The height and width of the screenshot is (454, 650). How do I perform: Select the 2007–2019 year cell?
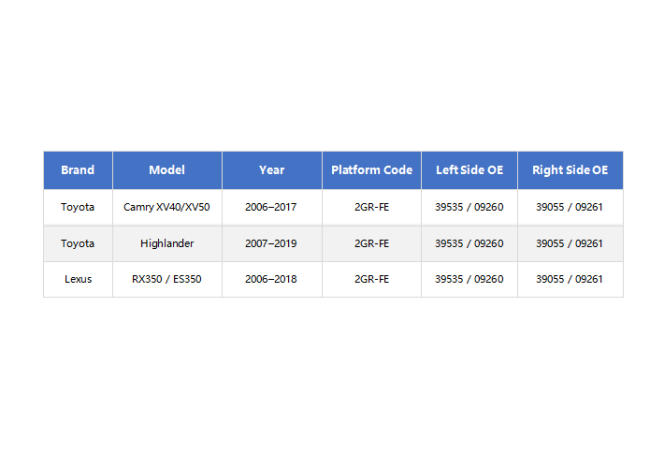(272, 243)
